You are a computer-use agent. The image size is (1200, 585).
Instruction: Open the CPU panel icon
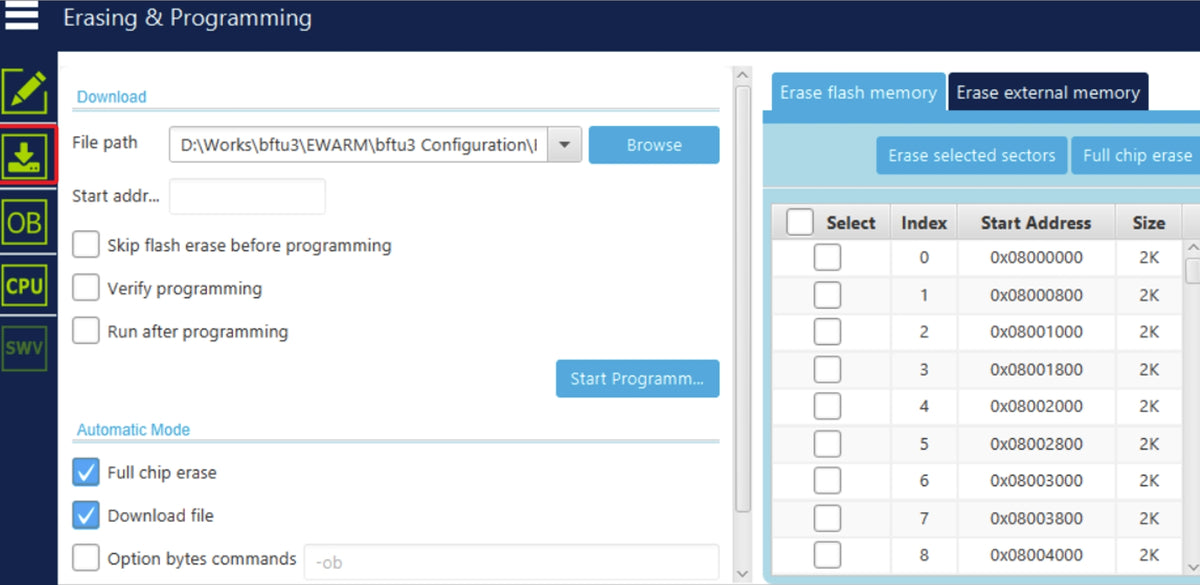24,286
